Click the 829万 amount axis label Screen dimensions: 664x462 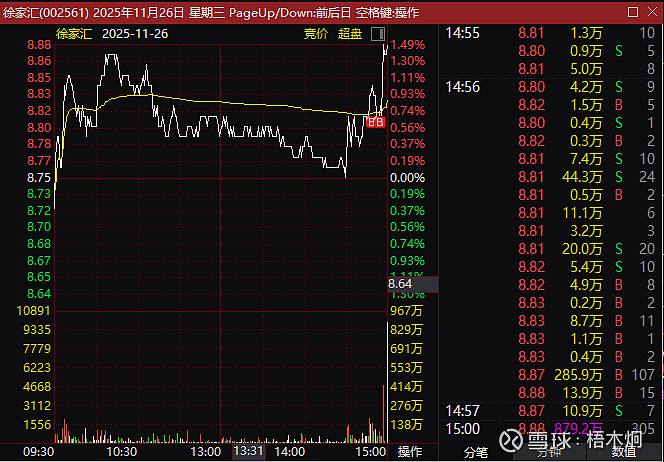pyautogui.click(x=406, y=329)
